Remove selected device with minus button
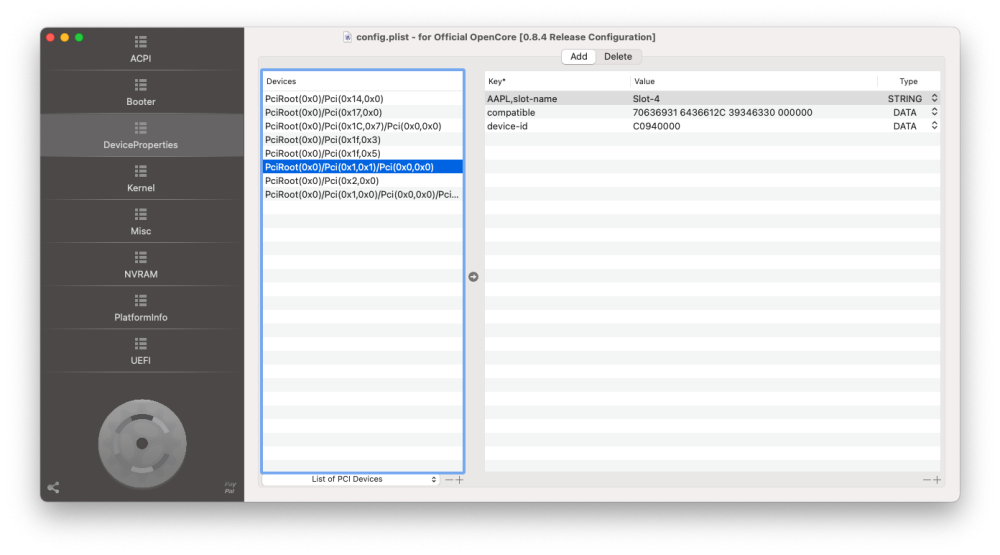The height and width of the screenshot is (555, 1000). [x=449, y=480]
